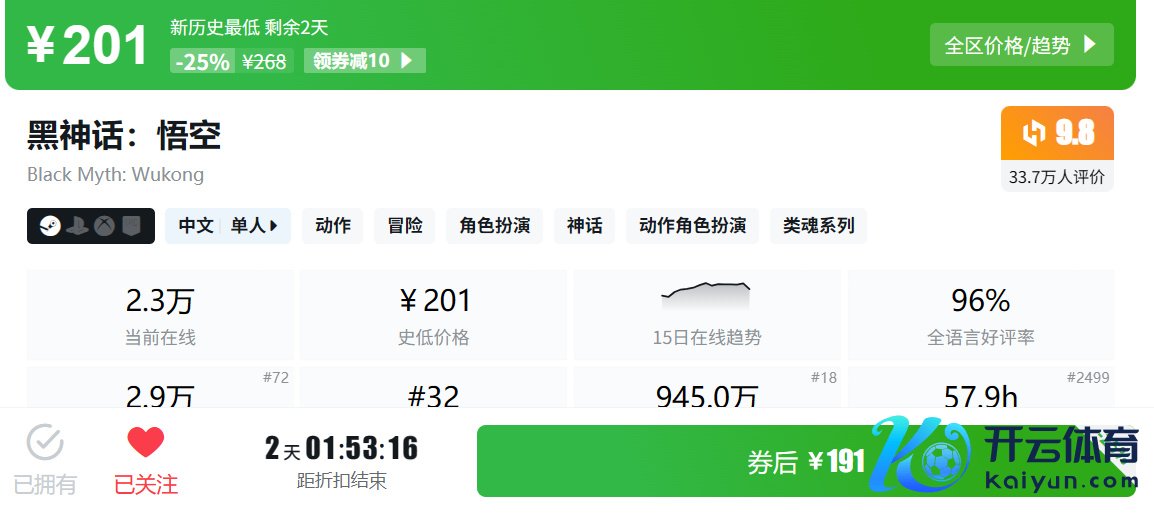Click the green 券后 ¥191 buy button
The image size is (1154, 514).
[700, 461]
